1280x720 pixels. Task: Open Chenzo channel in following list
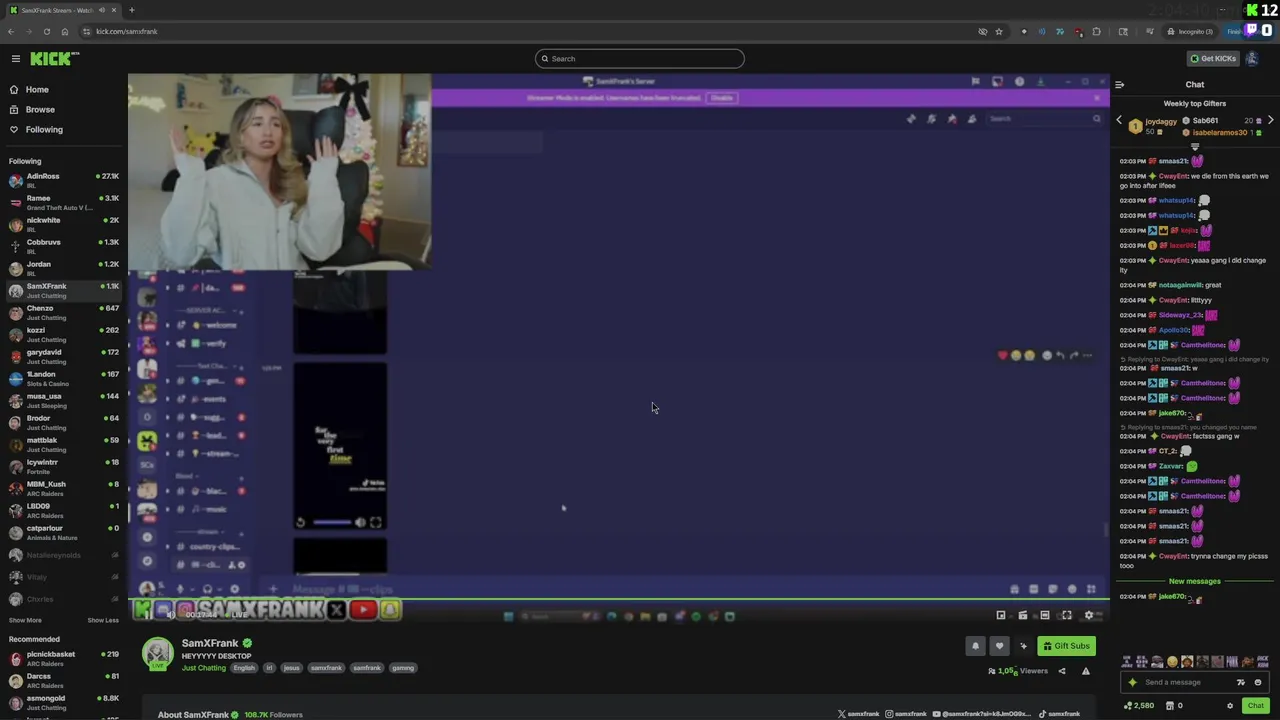[x=62, y=312]
